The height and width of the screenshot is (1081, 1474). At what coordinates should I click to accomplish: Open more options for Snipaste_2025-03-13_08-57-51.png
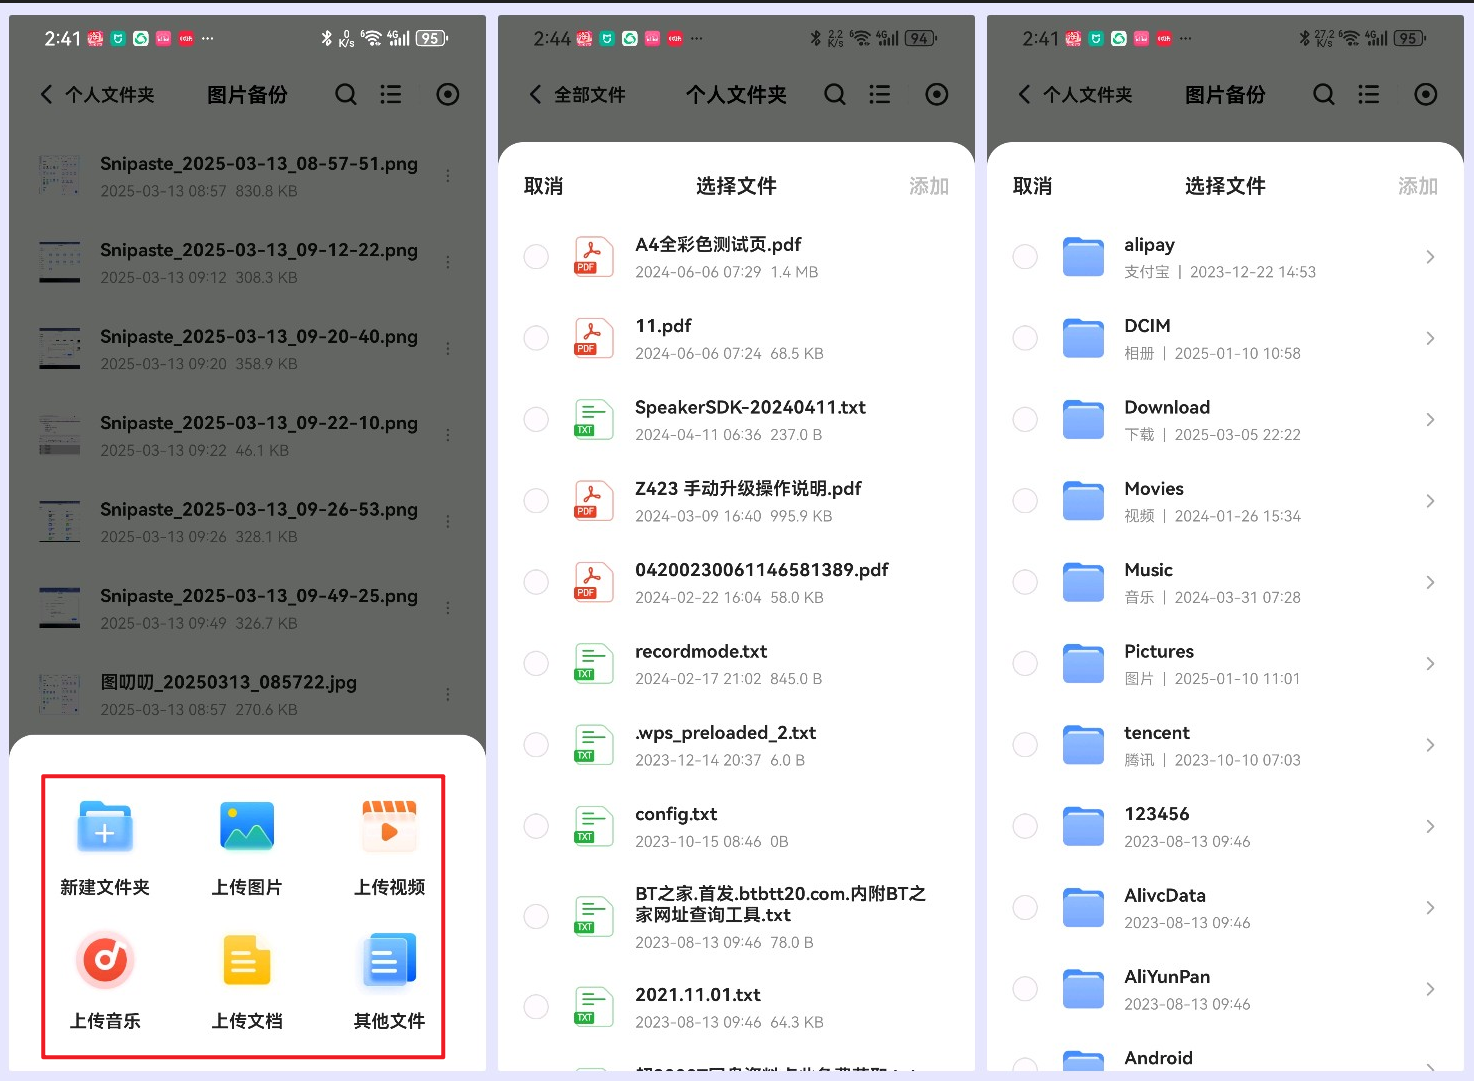click(448, 176)
